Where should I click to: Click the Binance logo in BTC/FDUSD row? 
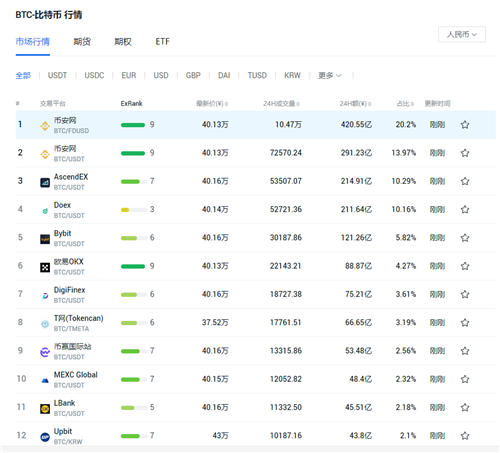coord(45,126)
